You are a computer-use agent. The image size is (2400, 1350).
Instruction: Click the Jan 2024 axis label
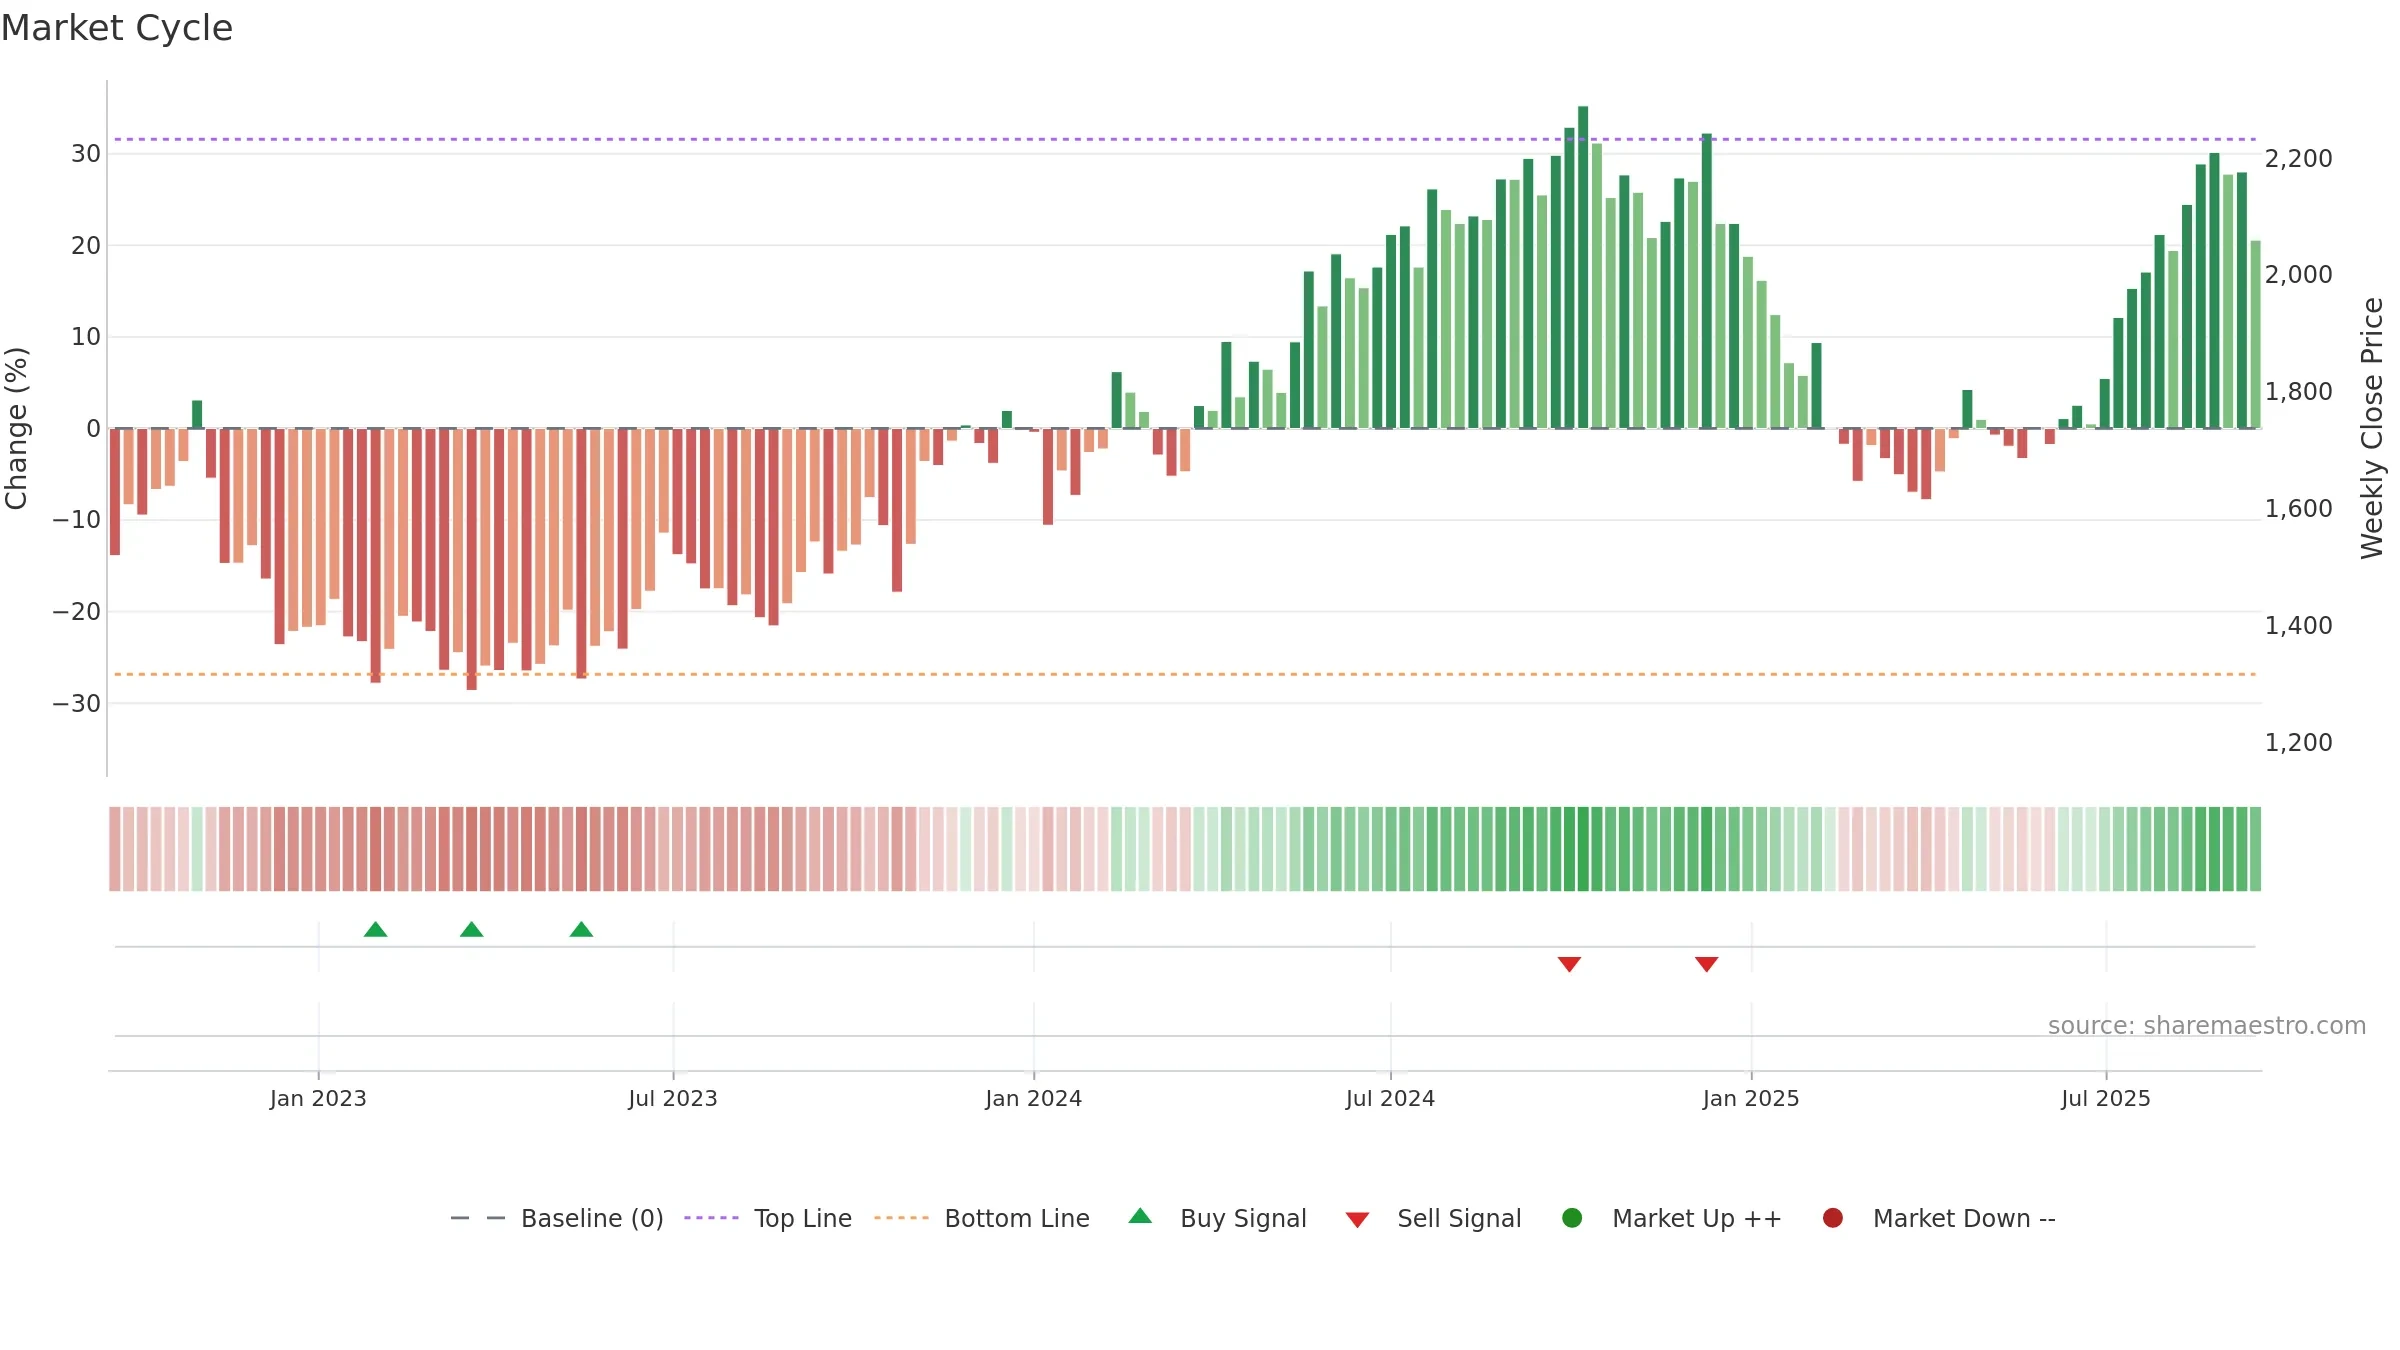coord(1034,1099)
